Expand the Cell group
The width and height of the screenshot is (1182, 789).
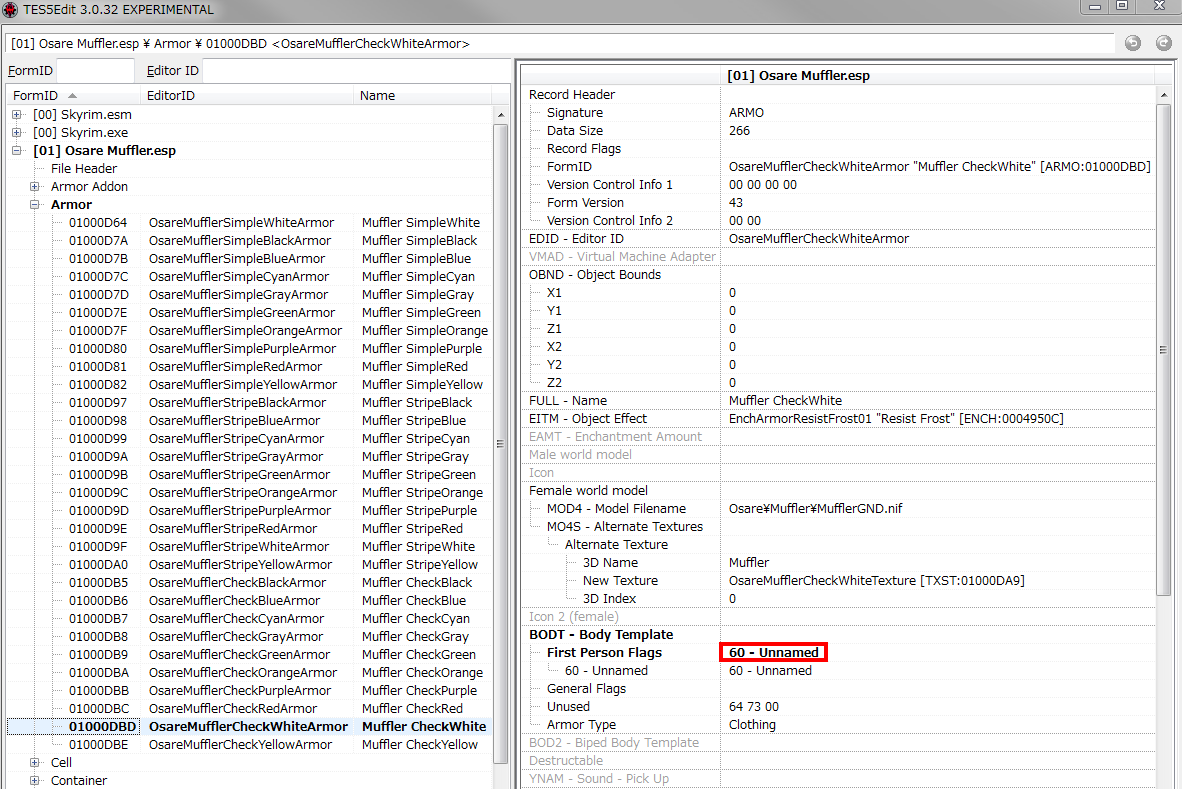(x=35, y=763)
